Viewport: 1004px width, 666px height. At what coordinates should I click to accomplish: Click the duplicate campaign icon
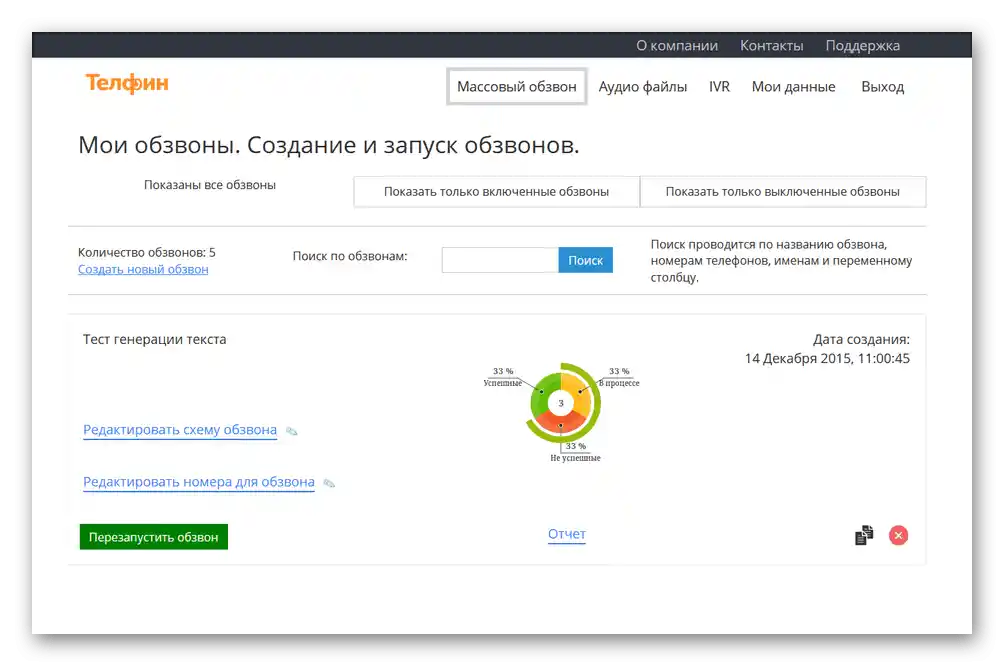(862, 536)
